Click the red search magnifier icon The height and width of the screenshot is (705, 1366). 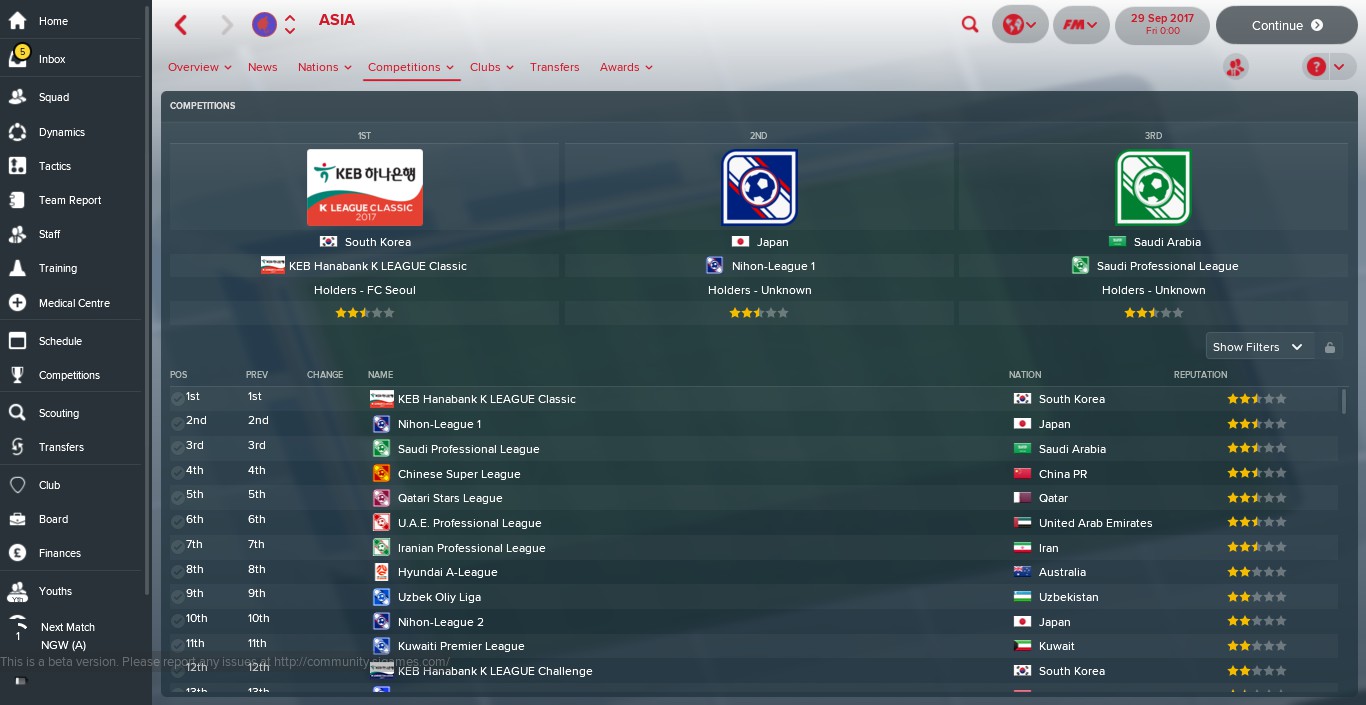pyautogui.click(x=969, y=25)
